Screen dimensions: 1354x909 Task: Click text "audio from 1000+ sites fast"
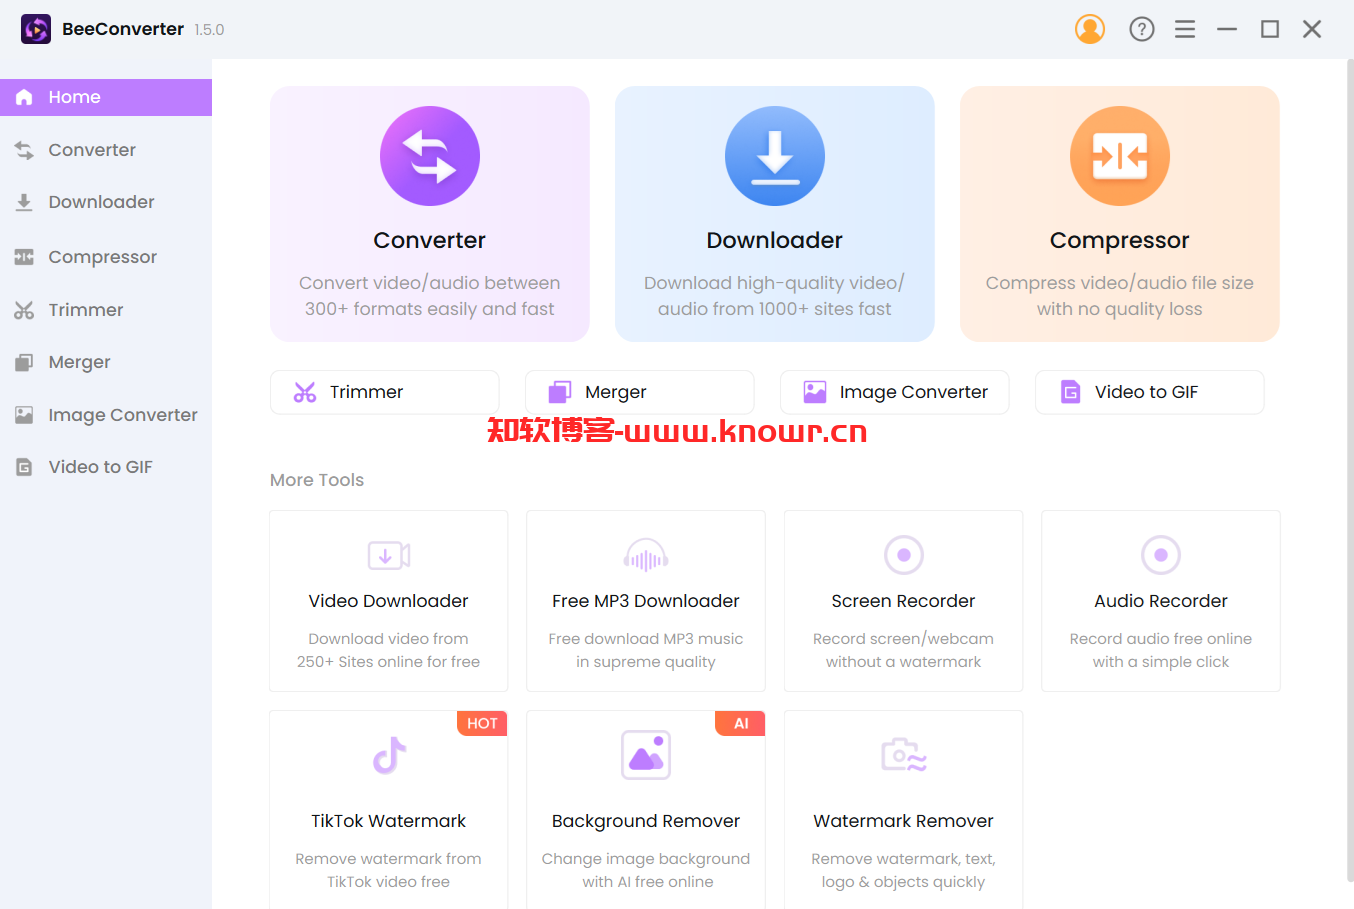775,309
